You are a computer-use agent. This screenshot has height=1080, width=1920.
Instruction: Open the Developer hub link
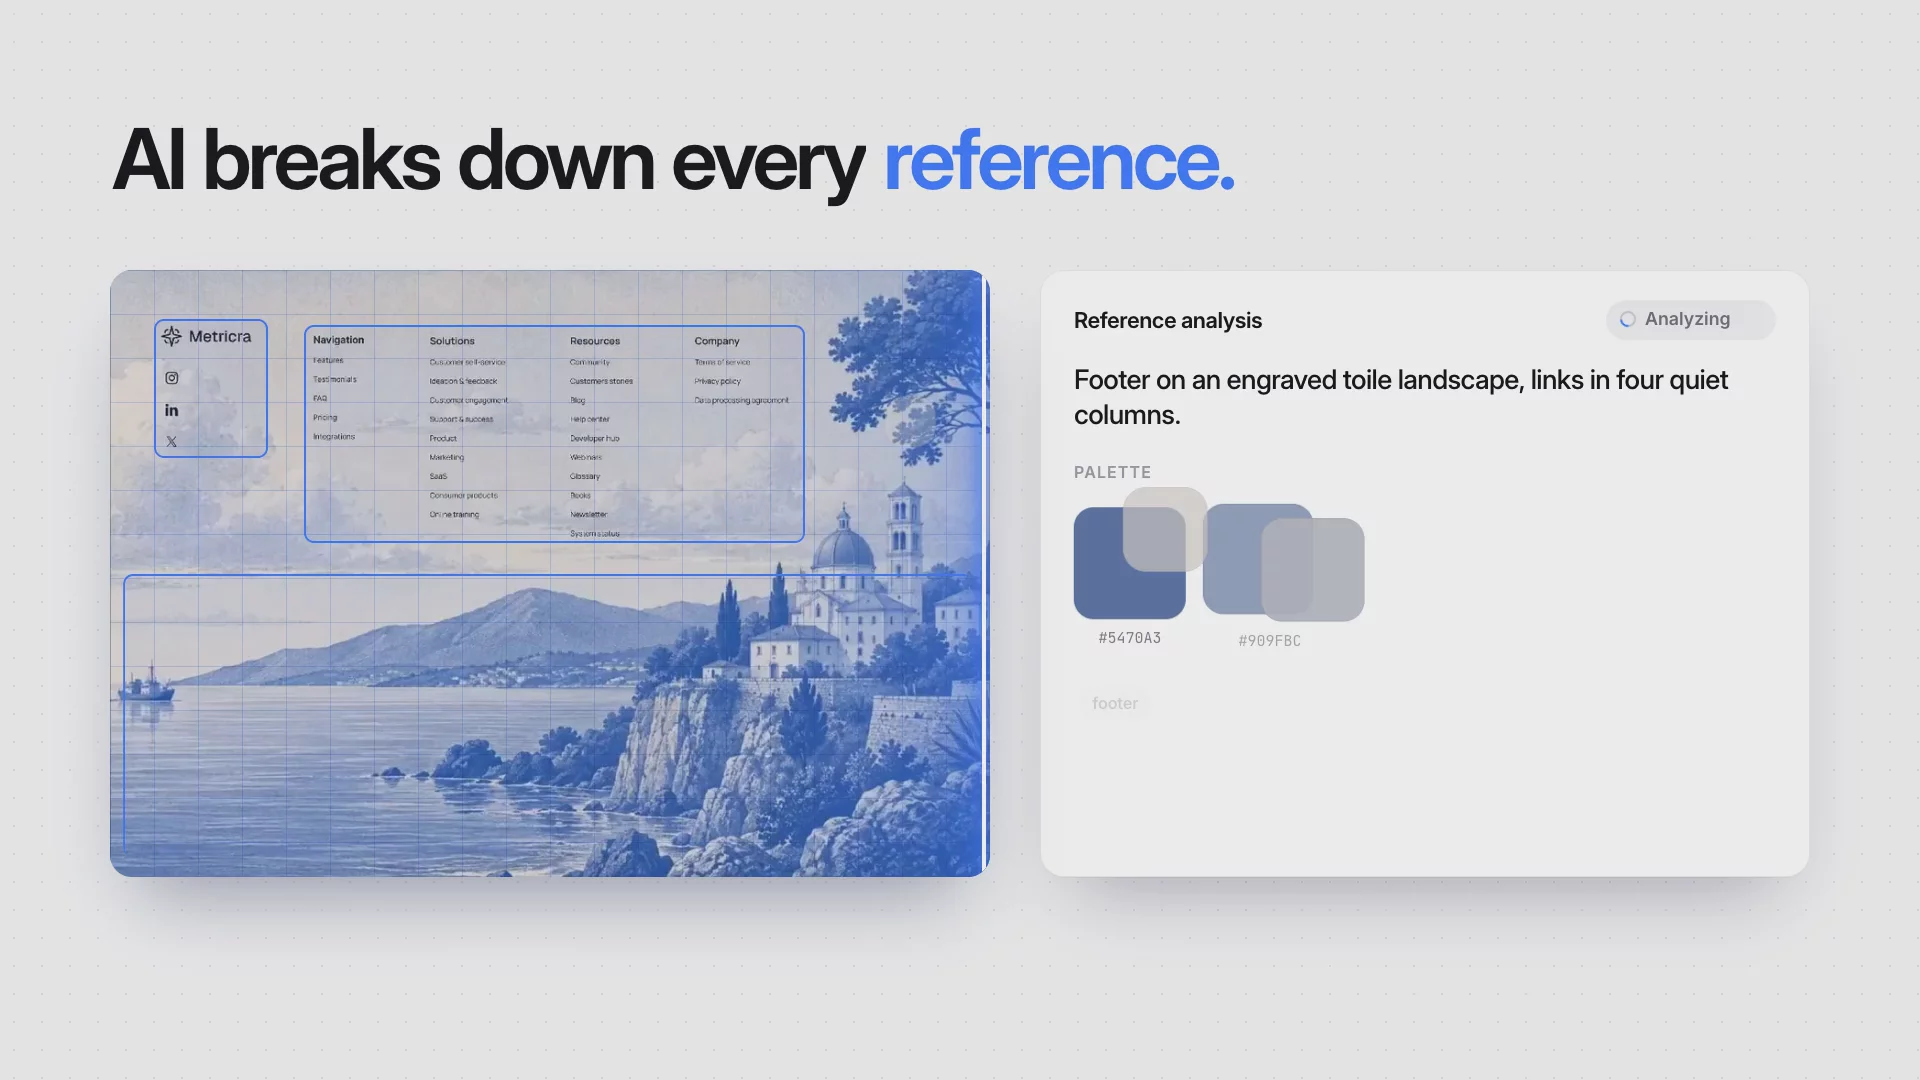coord(595,438)
